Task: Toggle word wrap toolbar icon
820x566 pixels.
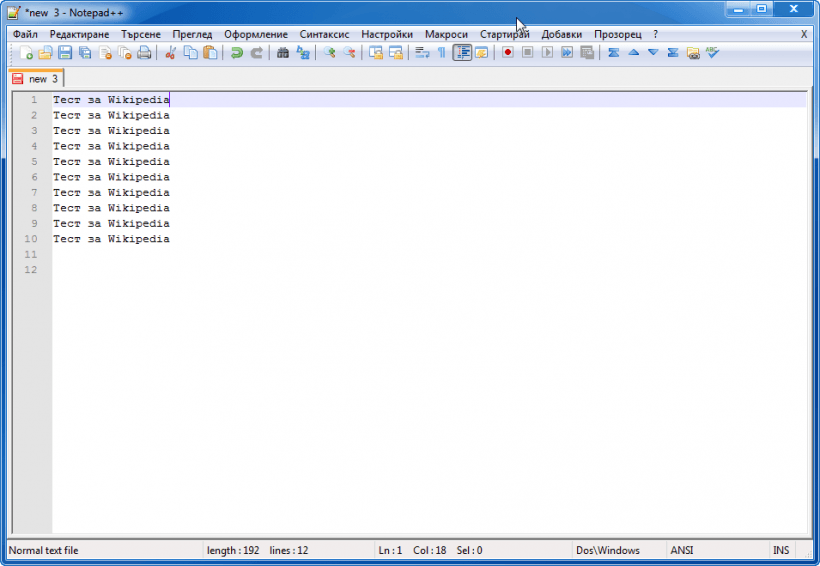Action: click(422, 52)
